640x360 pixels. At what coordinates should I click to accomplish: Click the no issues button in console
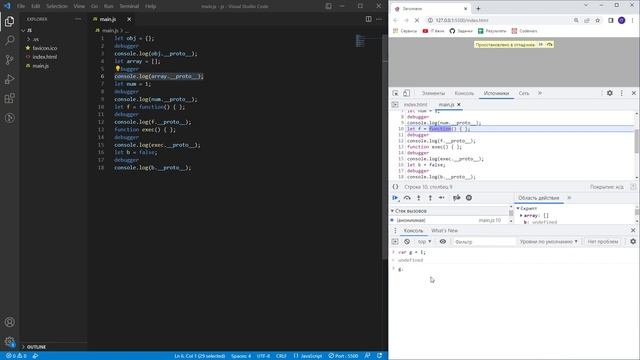click(603, 242)
